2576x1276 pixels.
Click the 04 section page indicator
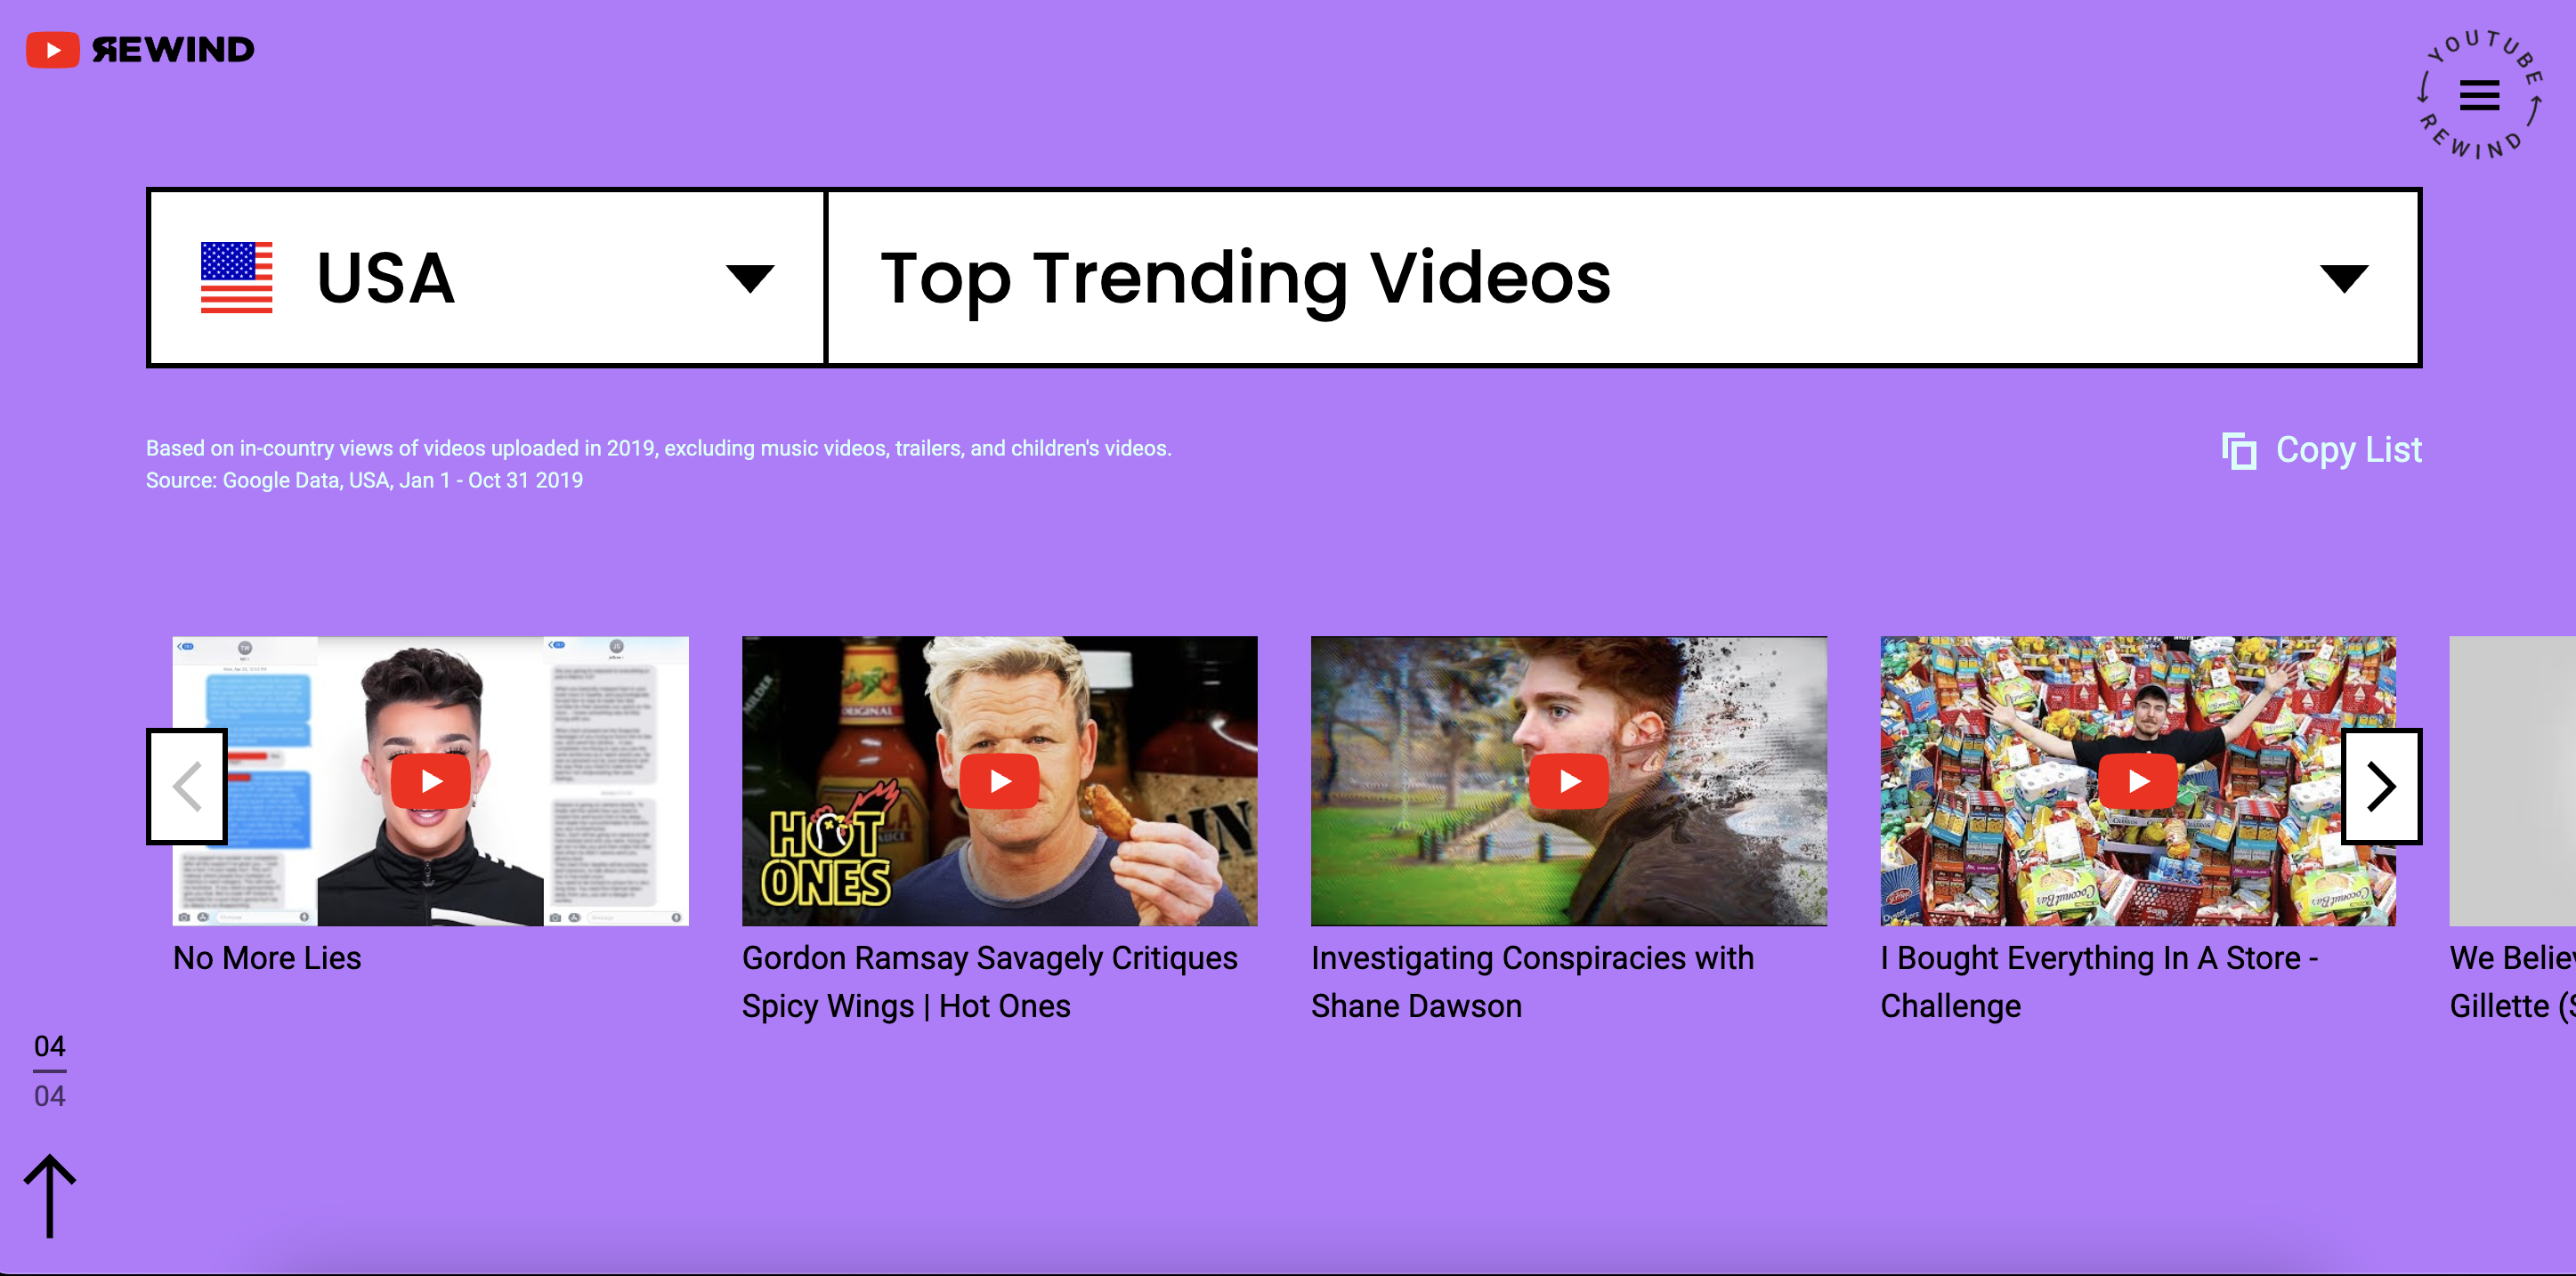tap(49, 1046)
